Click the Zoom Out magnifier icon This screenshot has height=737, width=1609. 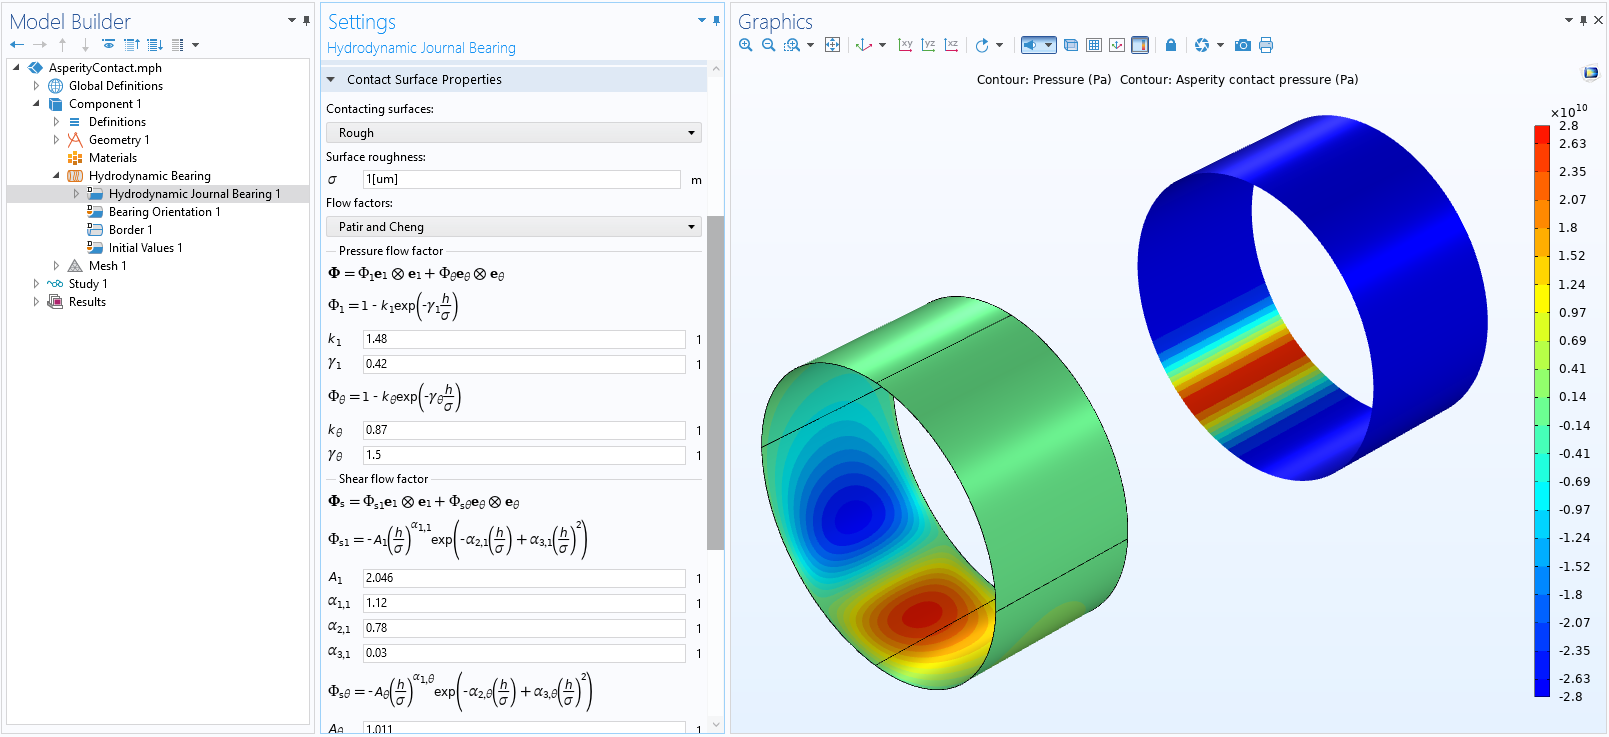coord(768,45)
